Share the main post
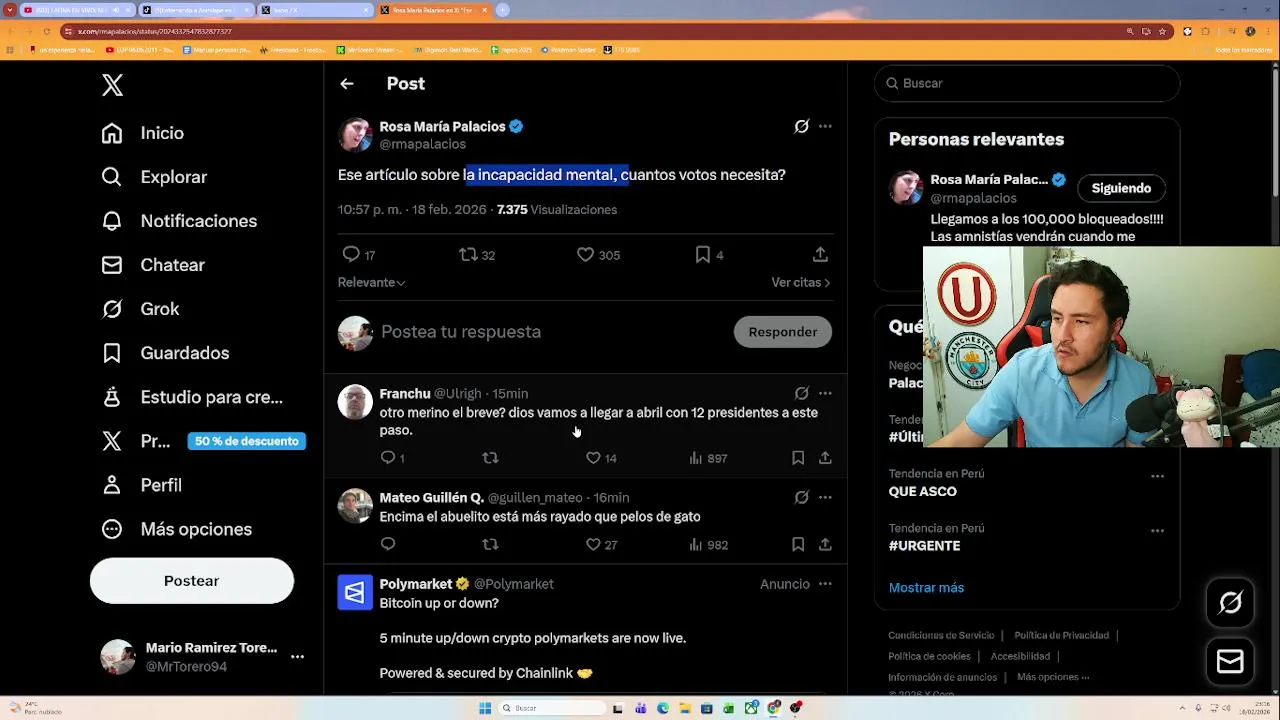The height and width of the screenshot is (720, 1280). pos(820,255)
